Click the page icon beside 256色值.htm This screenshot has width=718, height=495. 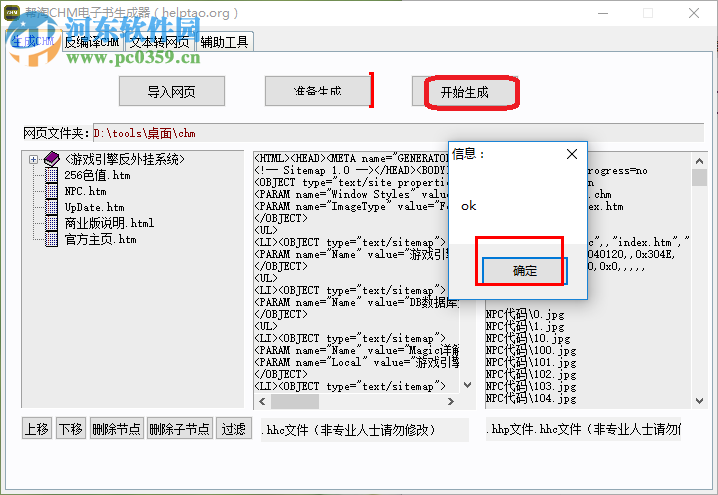(51, 175)
